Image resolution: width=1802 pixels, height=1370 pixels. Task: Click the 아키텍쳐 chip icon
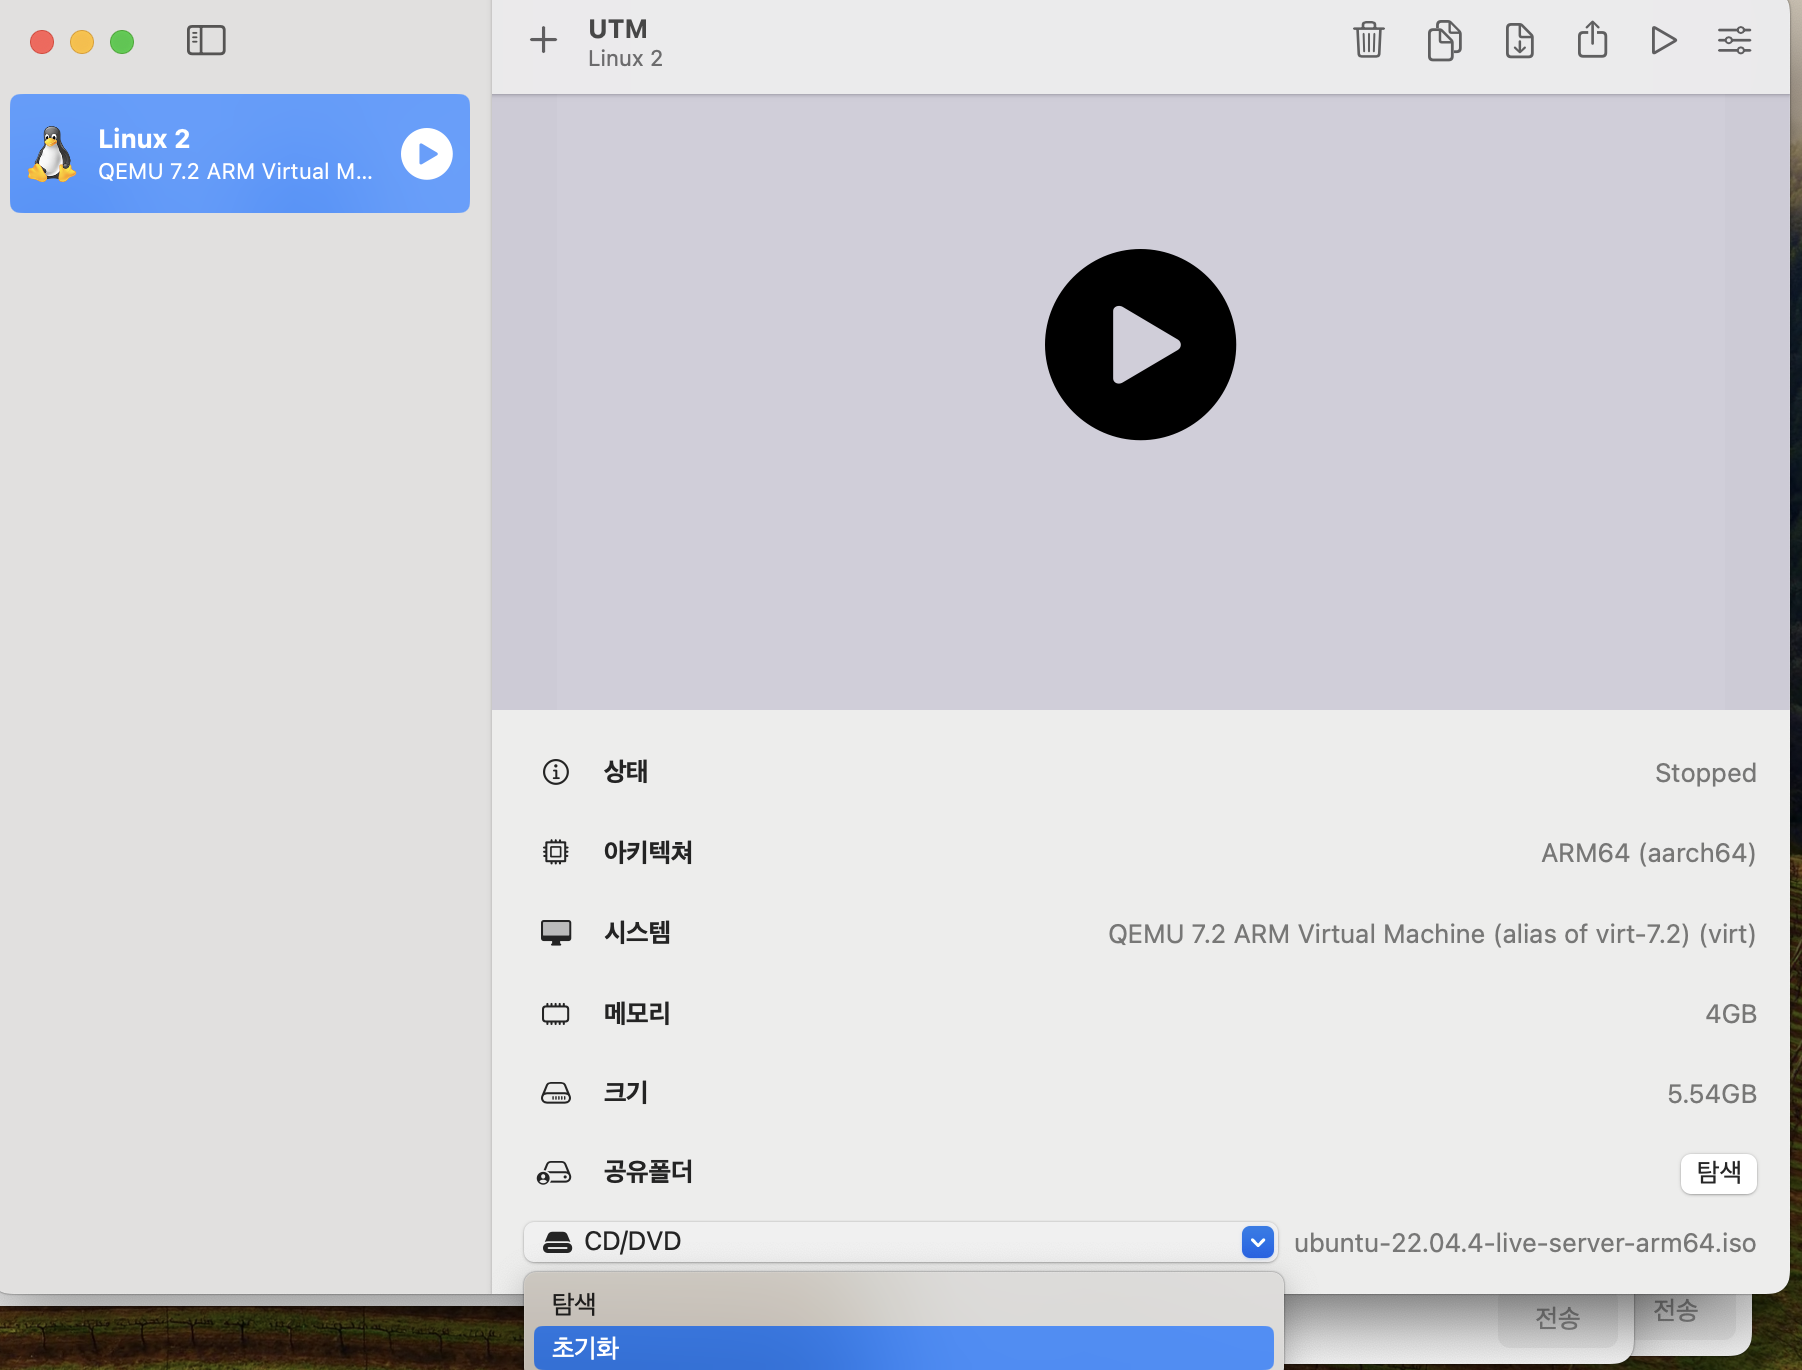point(556,852)
